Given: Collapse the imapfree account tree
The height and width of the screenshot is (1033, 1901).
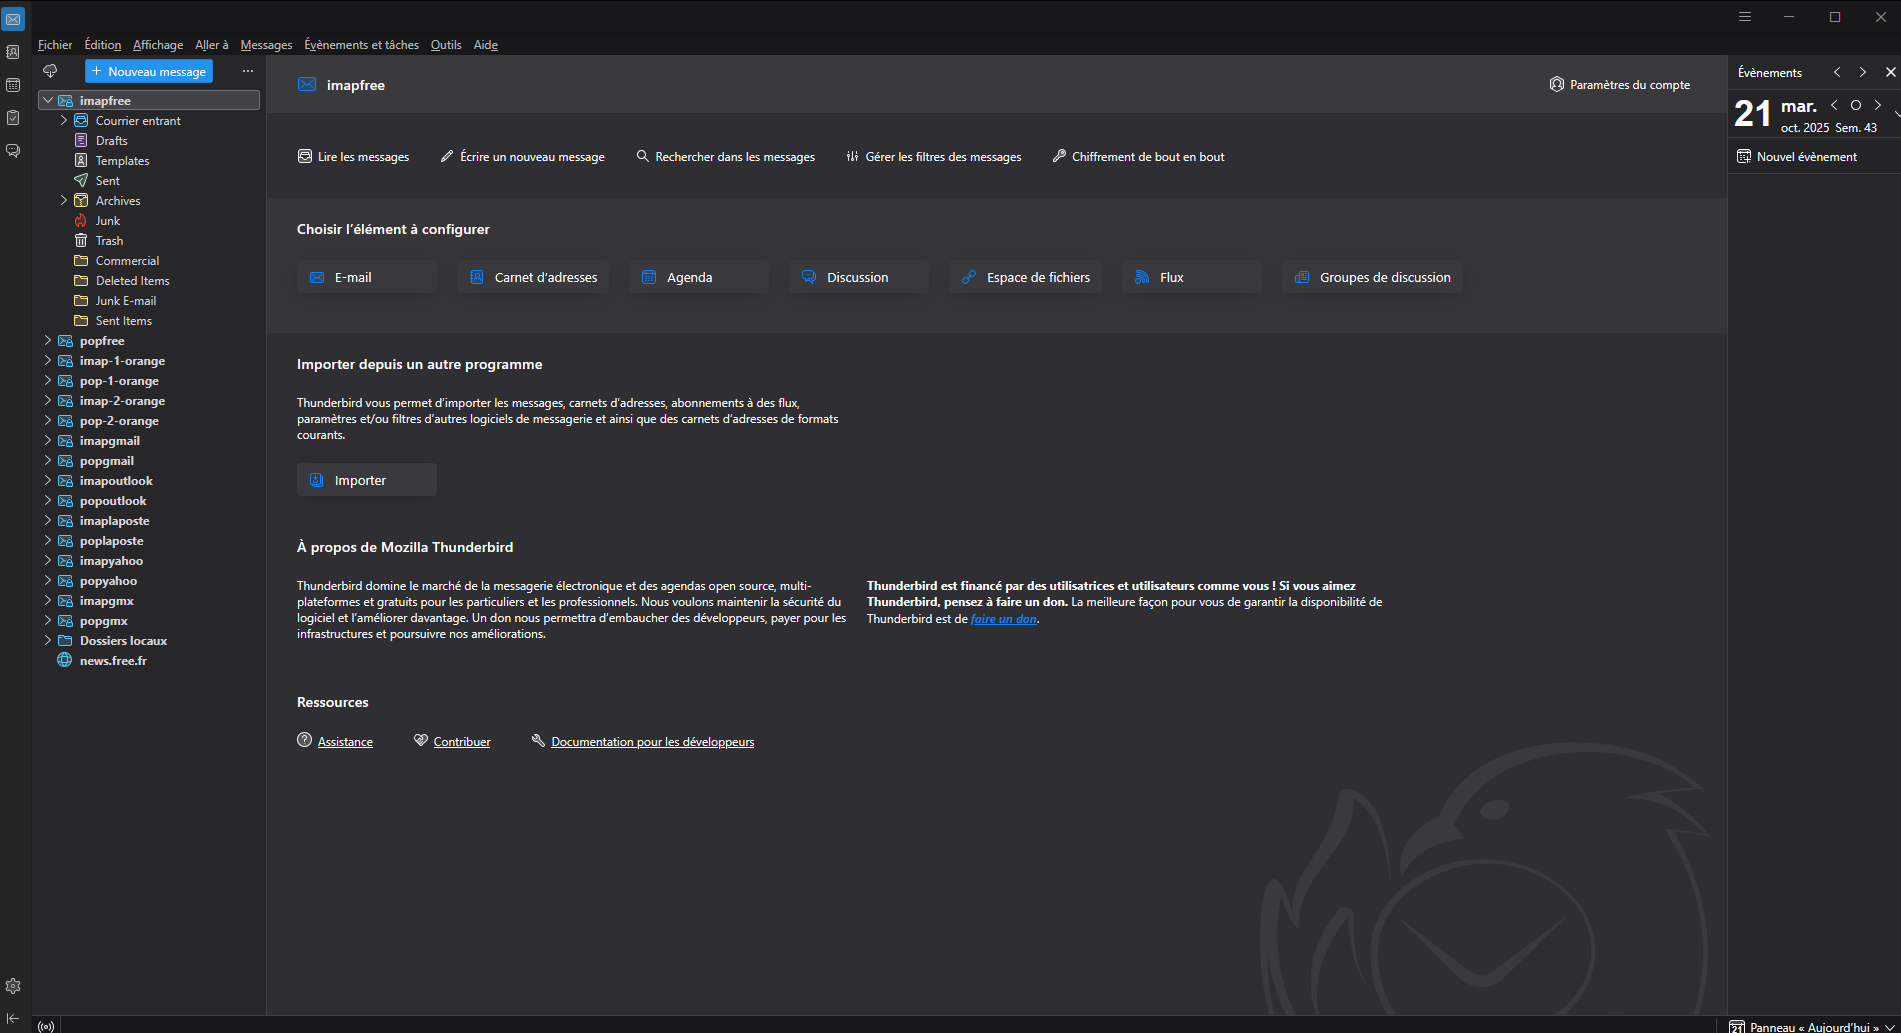Looking at the screenshot, I should click(x=48, y=101).
